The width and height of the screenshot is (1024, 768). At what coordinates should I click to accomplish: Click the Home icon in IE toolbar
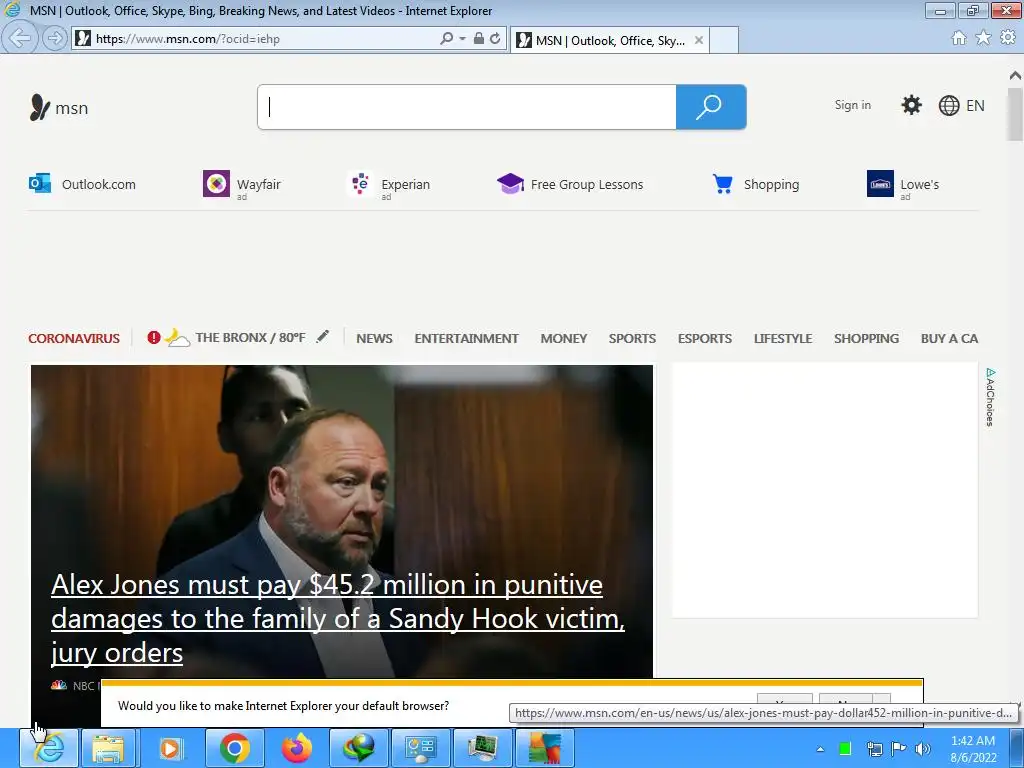(959, 38)
